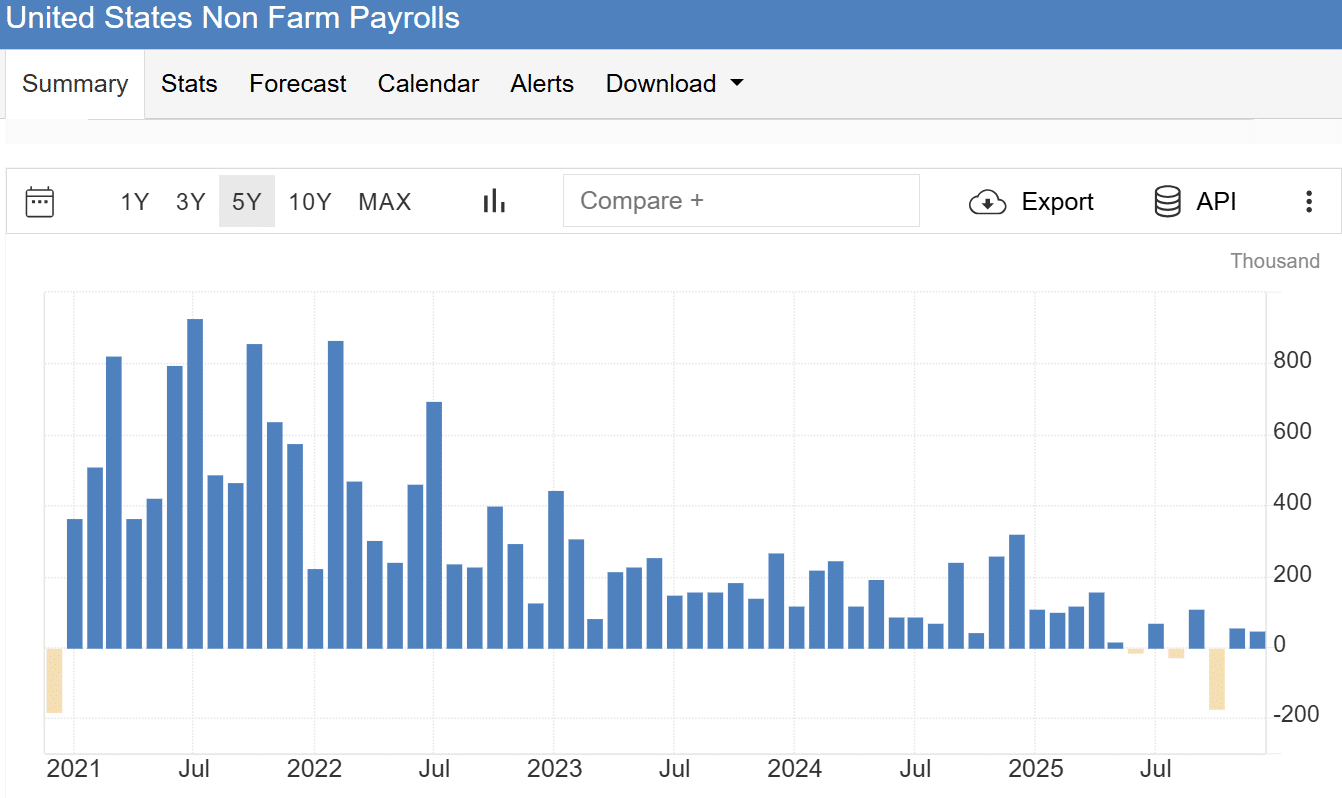
Task: Select the Summary tab
Action: click(75, 84)
